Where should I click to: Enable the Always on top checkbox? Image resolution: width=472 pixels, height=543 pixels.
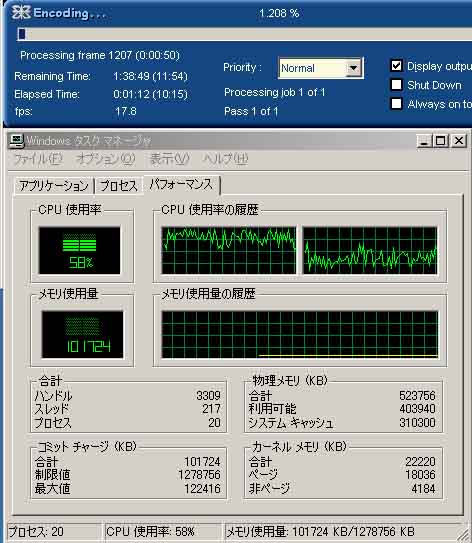pyautogui.click(x=397, y=103)
